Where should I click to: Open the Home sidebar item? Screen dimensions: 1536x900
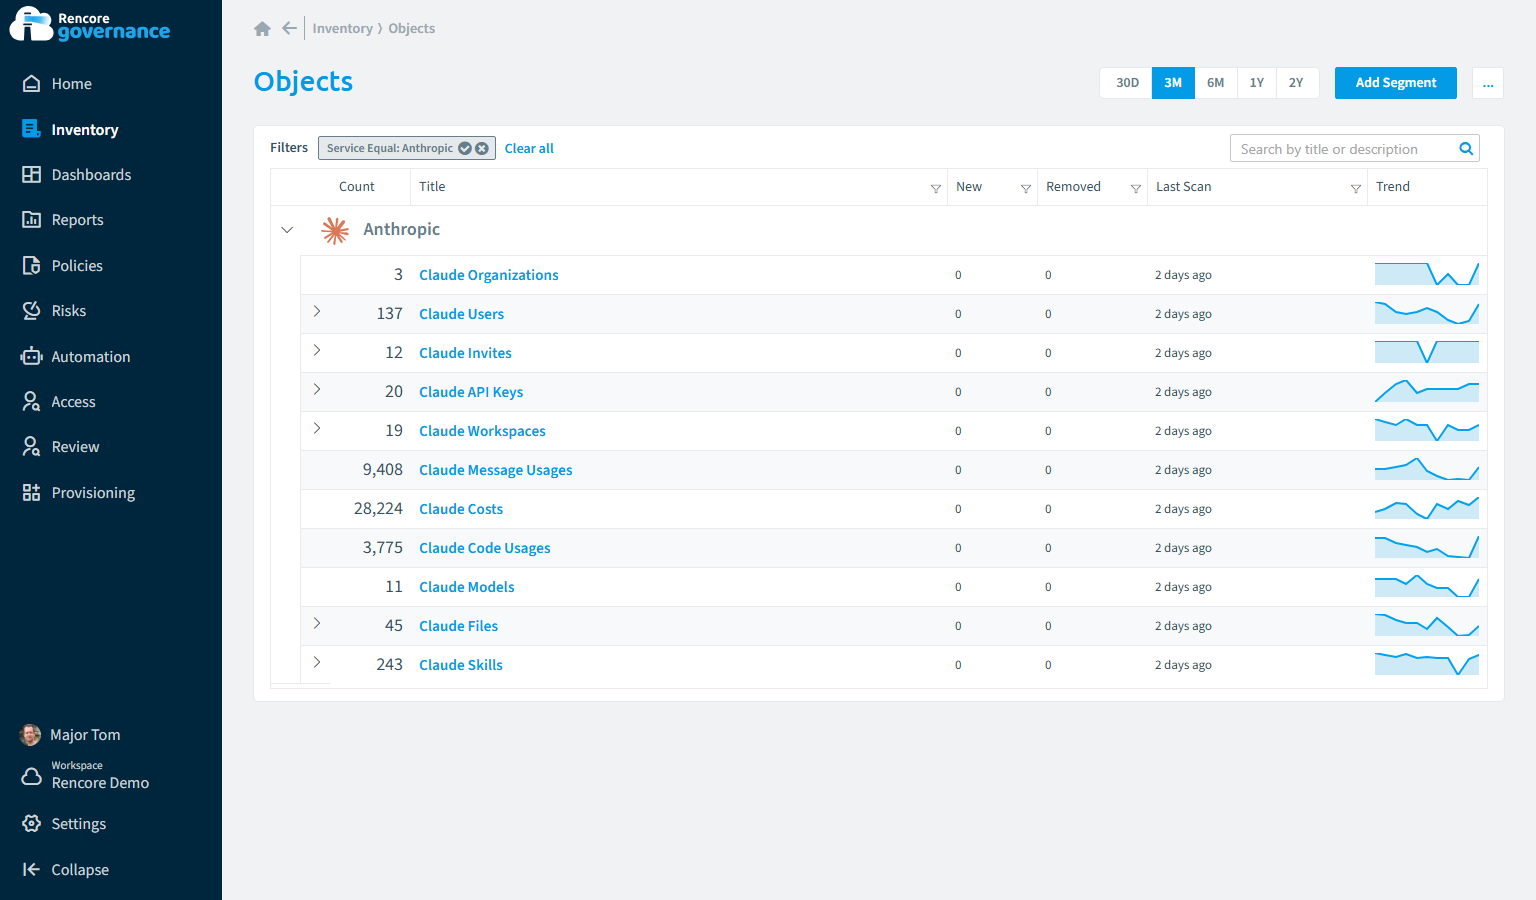coord(71,84)
